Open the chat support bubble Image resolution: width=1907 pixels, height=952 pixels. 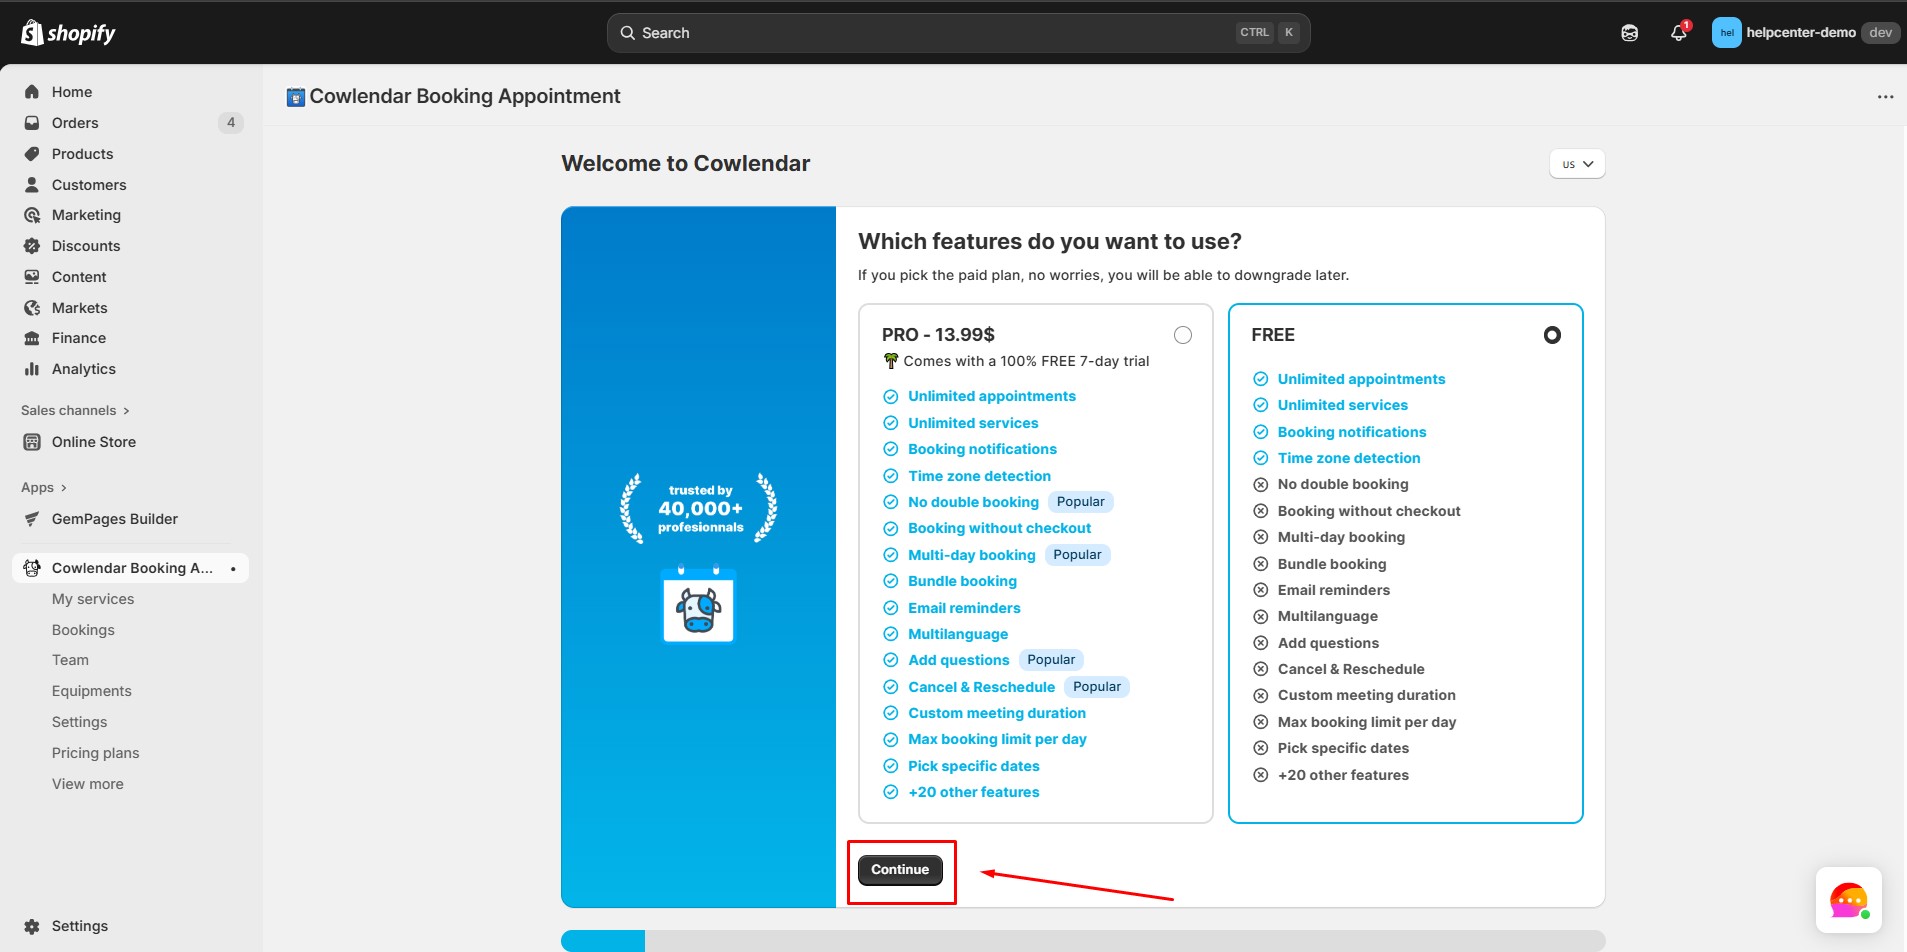[x=1849, y=900]
